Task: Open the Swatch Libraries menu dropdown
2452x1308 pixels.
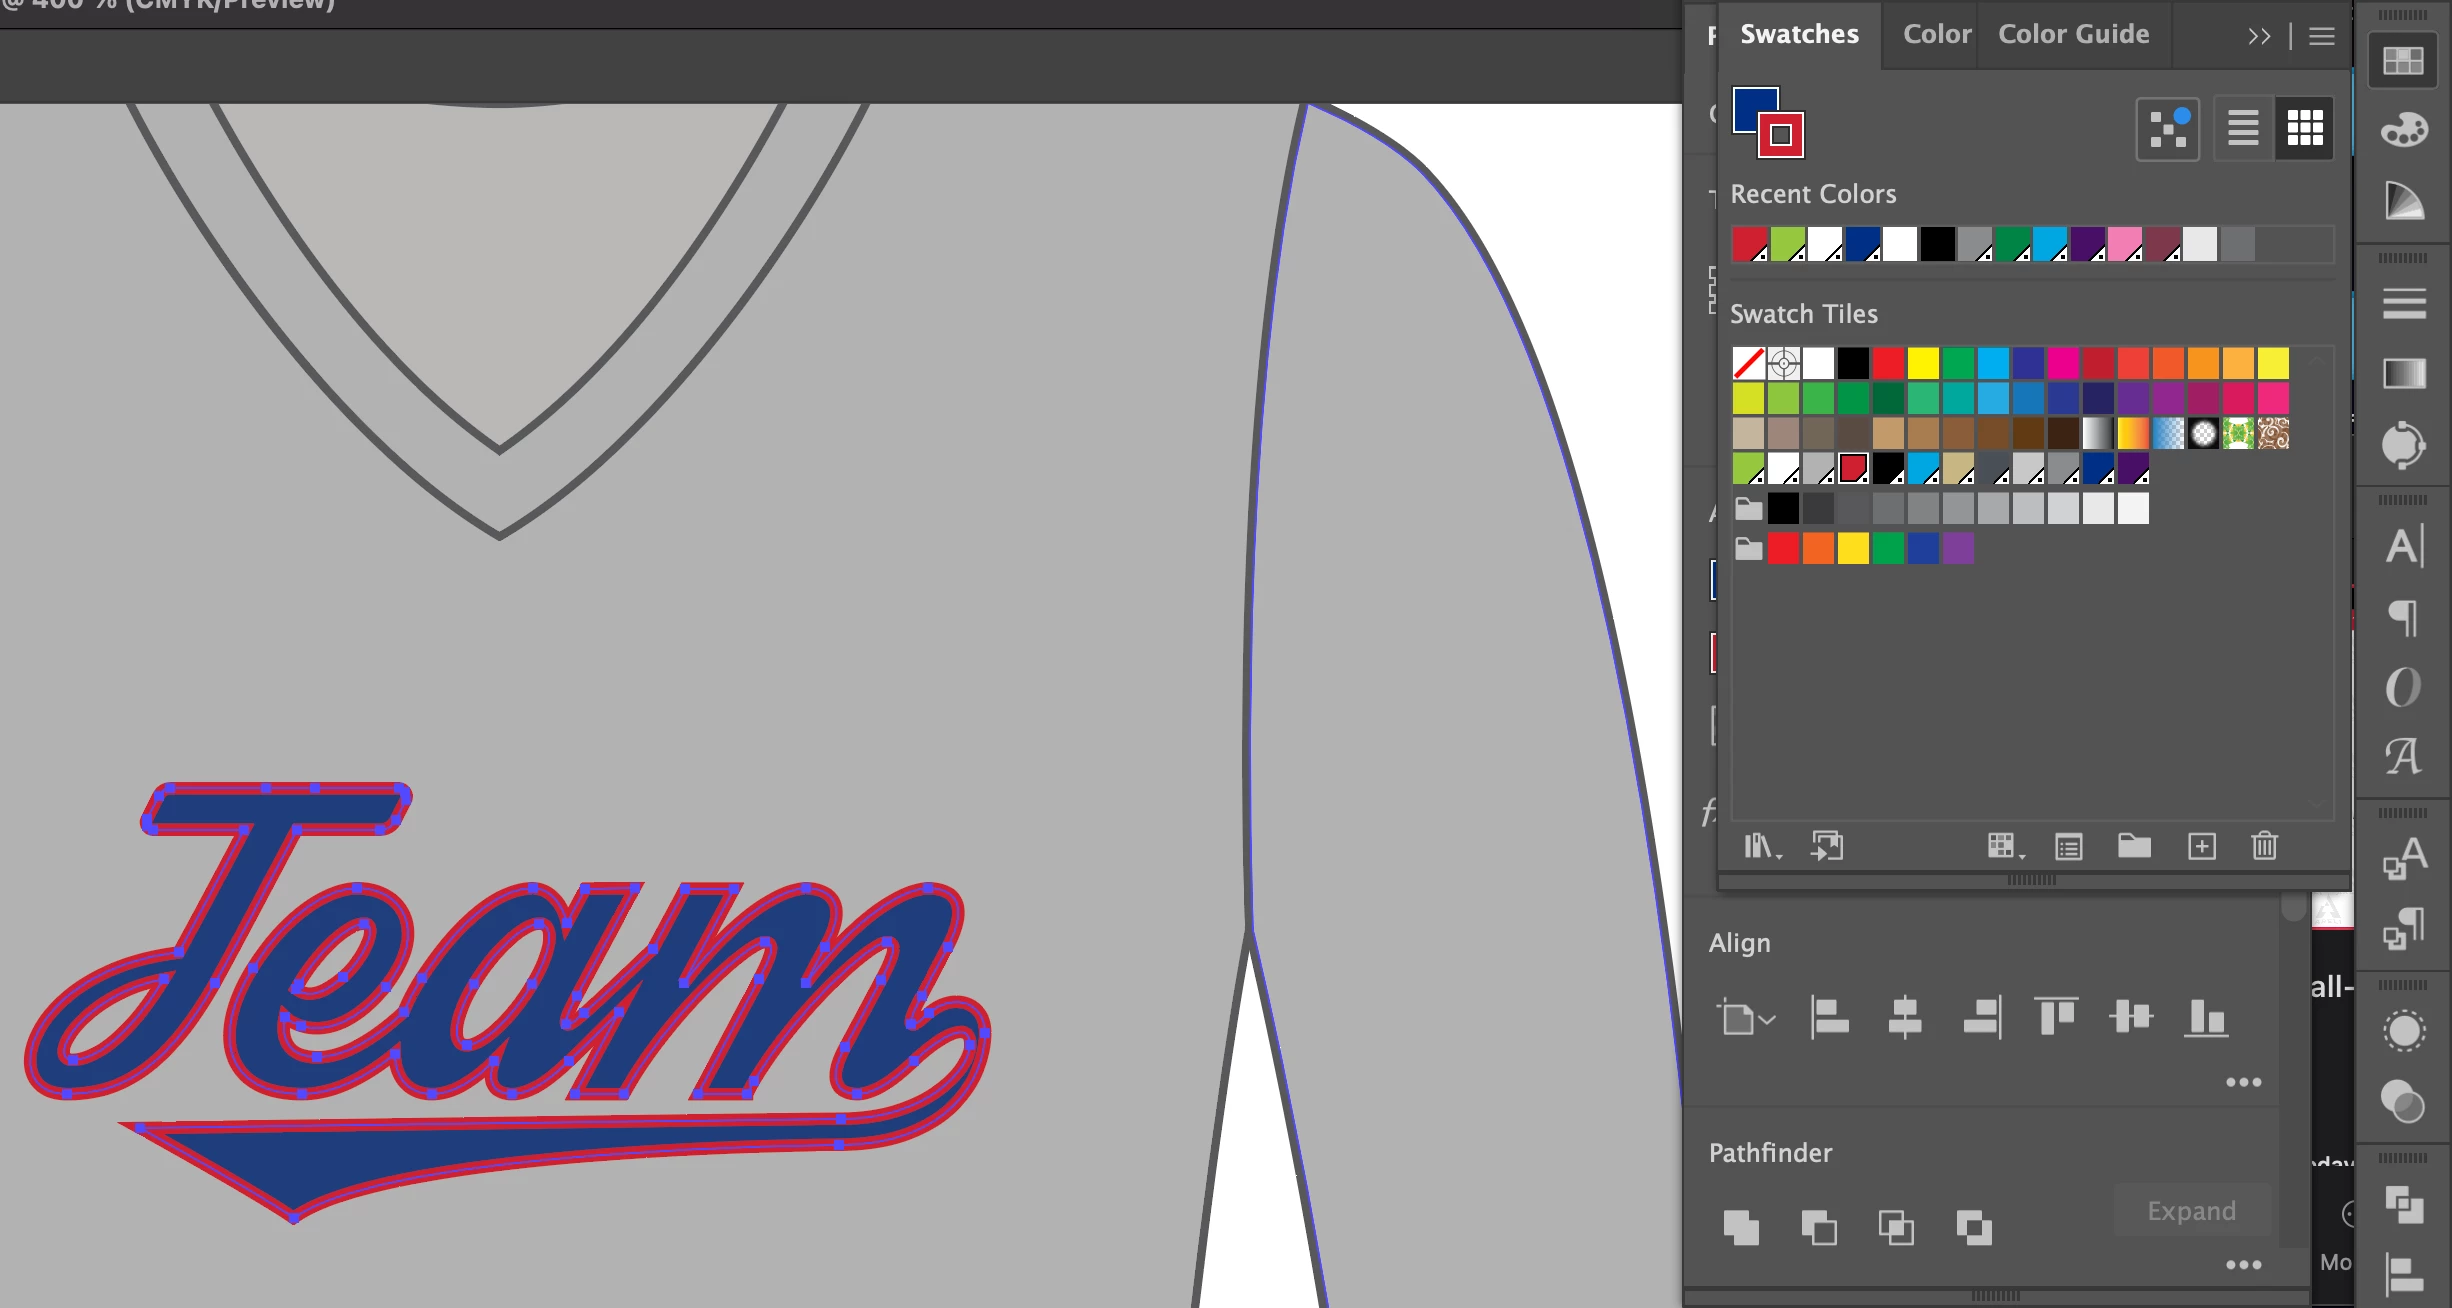Action: [x=1762, y=846]
